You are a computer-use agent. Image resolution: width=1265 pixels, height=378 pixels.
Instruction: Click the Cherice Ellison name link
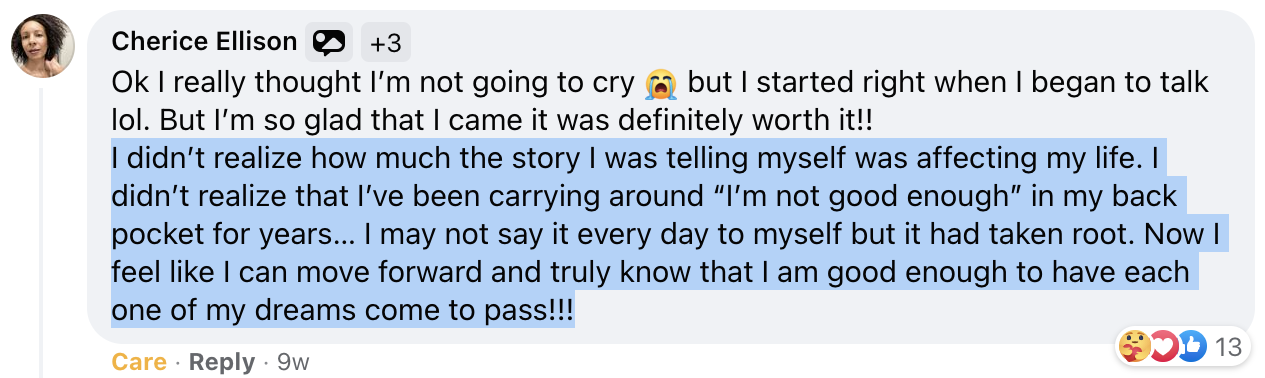click(x=204, y=42)
